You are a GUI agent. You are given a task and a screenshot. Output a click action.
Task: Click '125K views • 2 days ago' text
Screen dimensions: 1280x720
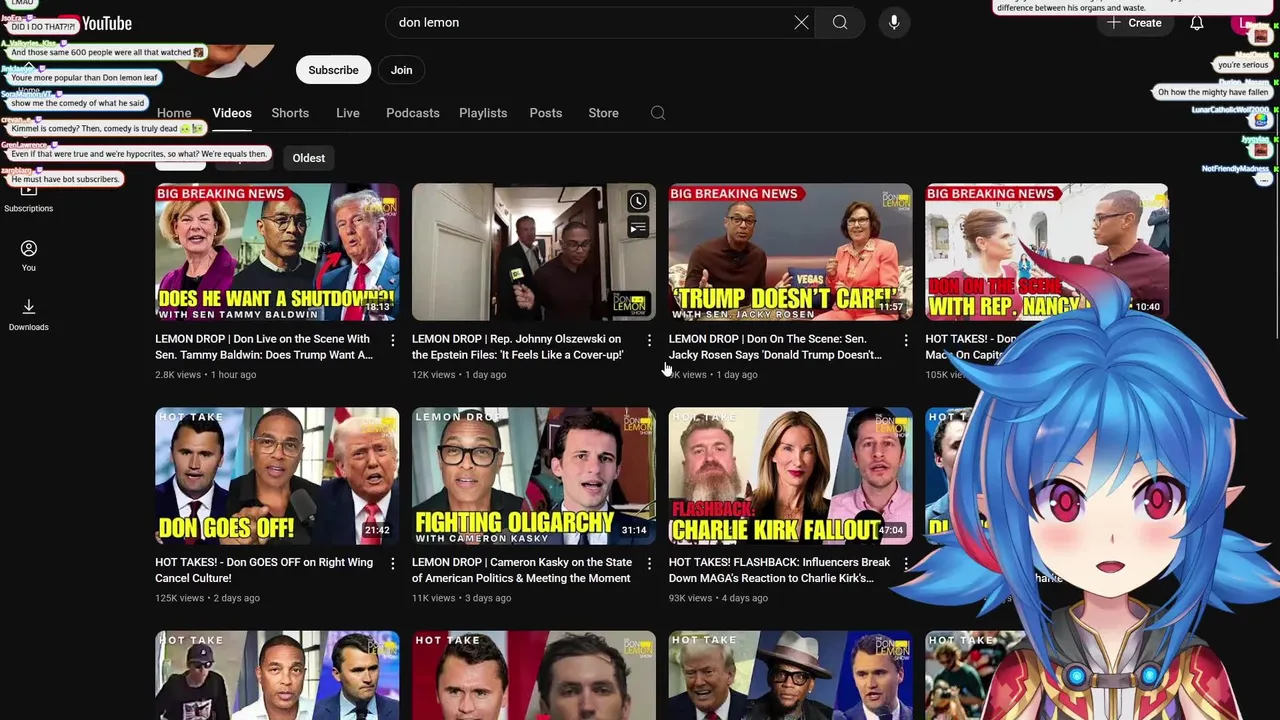(x=207, y=598)
